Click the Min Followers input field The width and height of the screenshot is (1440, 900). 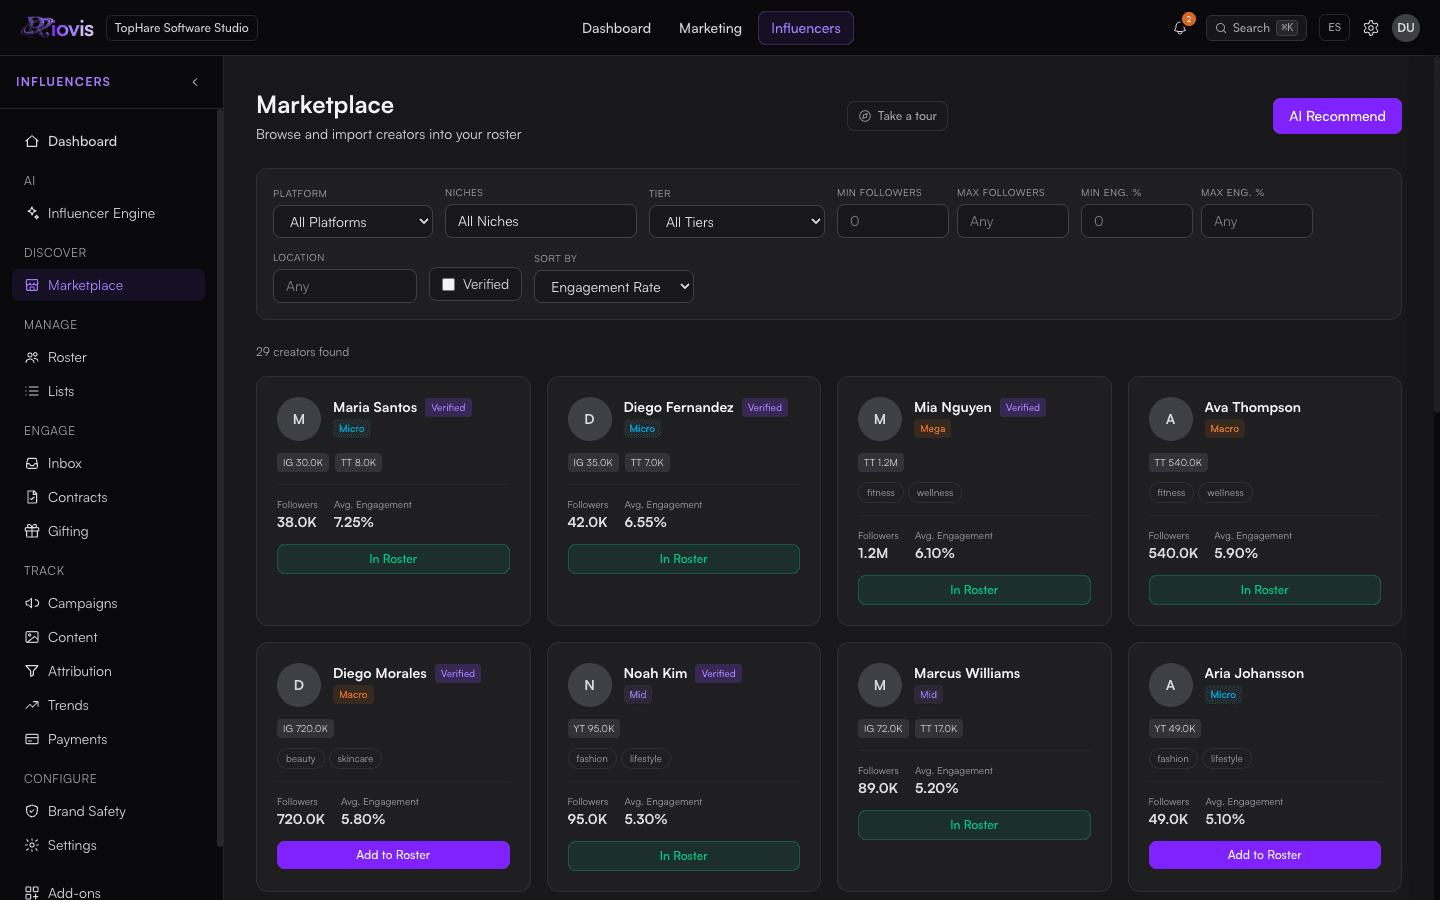click(893, 221)
